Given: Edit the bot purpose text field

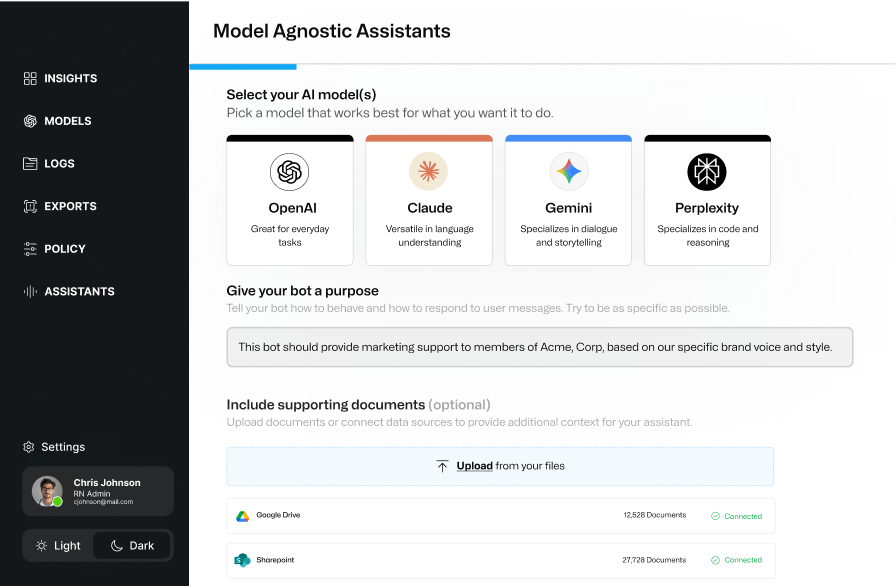Looking at the screenshot, I should click(x=540, y=347).
